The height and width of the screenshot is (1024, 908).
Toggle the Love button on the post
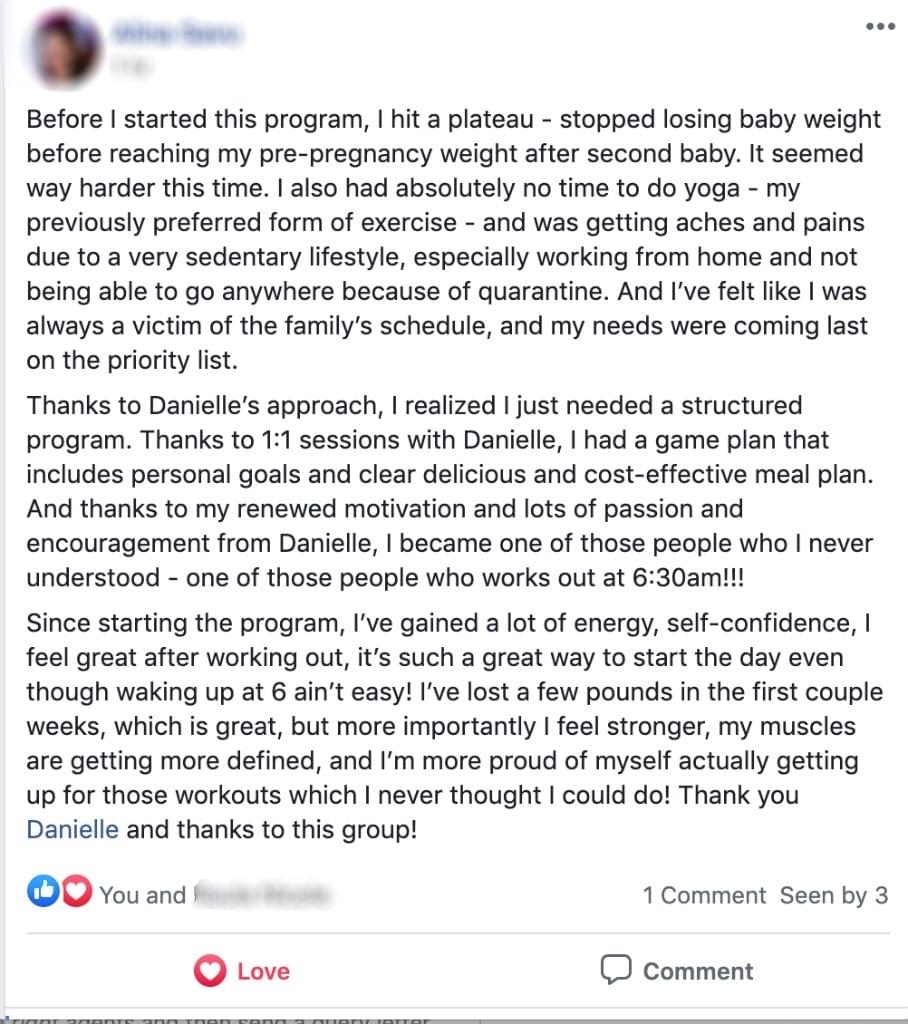point(242,971)
